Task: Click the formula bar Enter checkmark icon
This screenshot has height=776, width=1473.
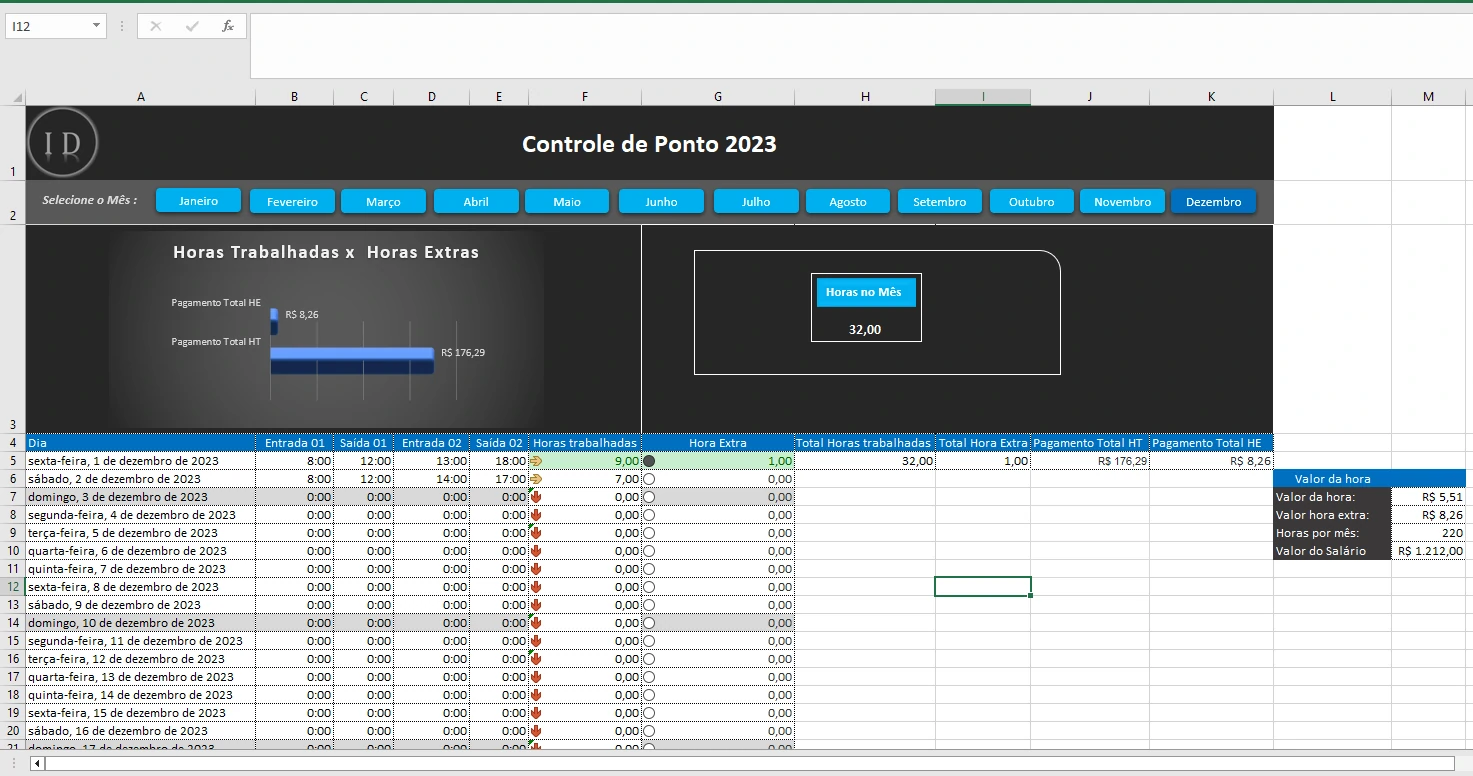Action: [x=192, y=26]
